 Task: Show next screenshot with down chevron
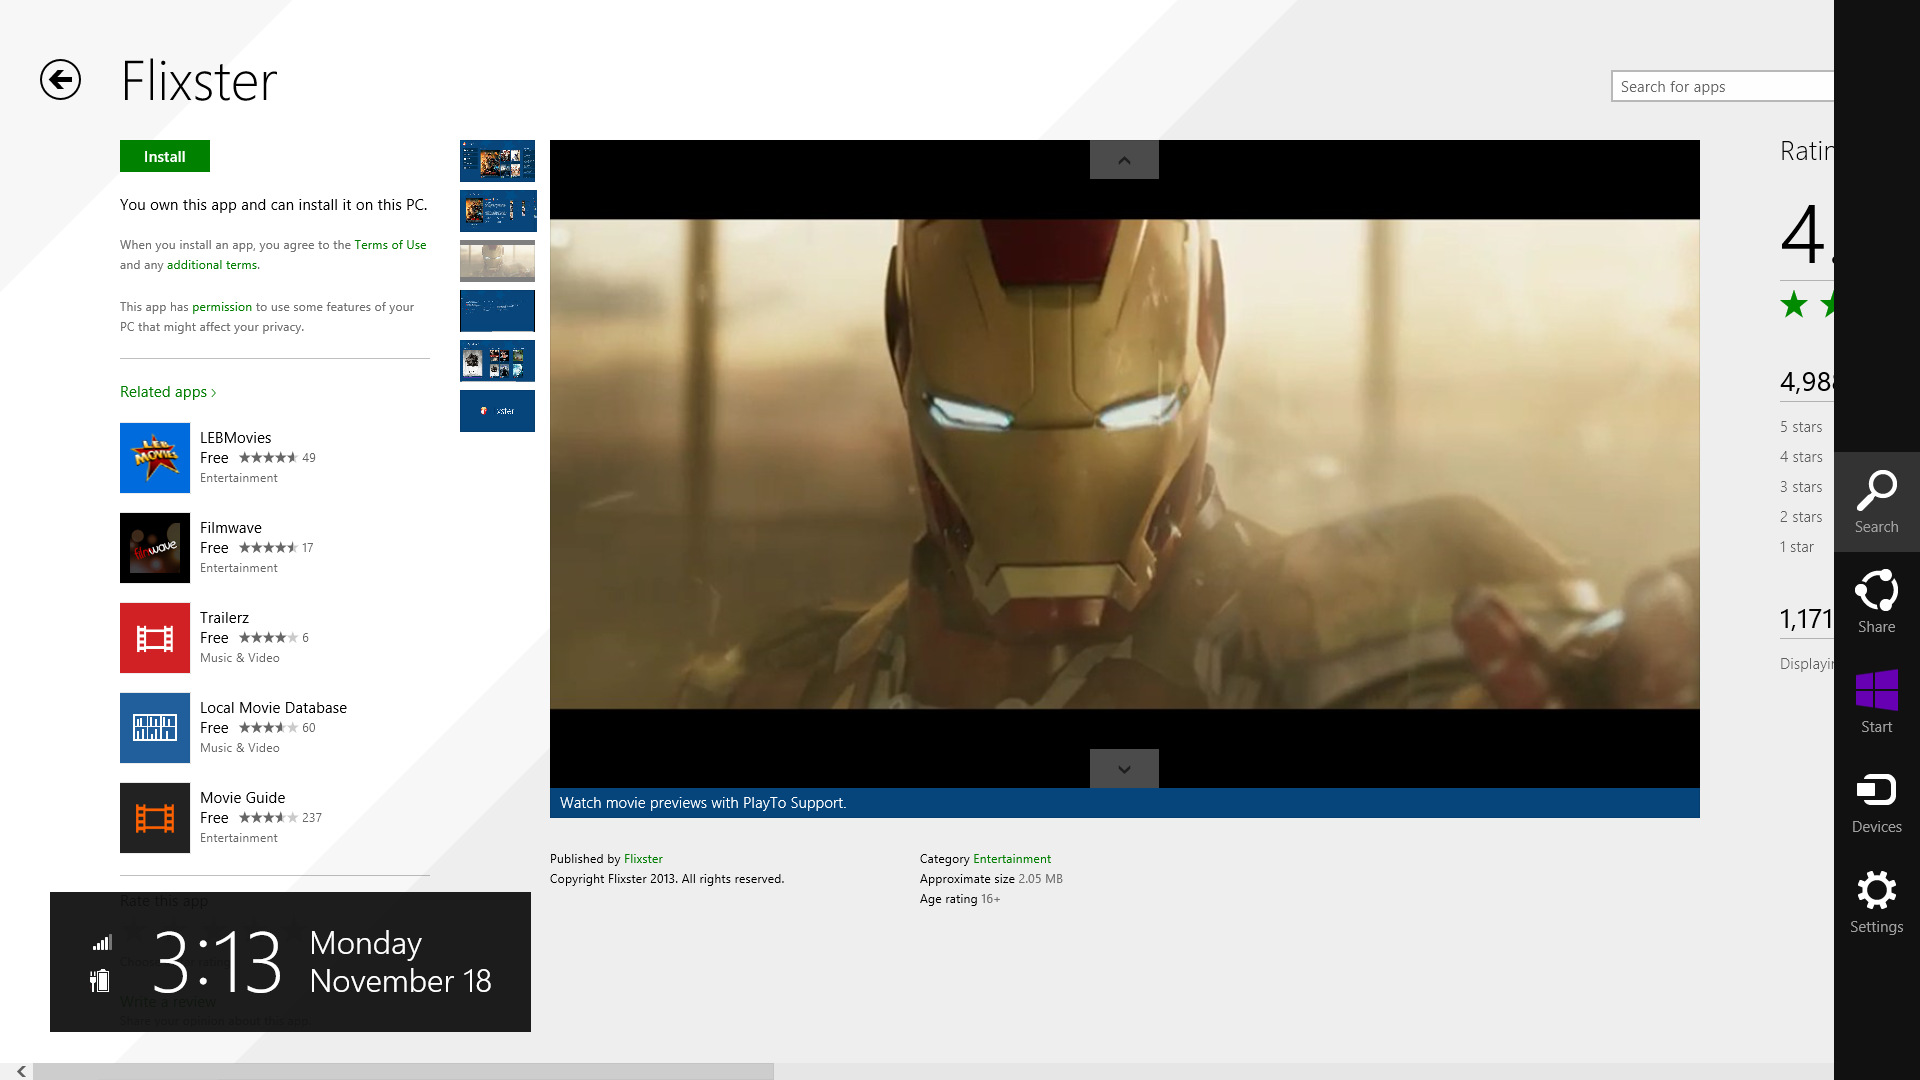(x=1124, y=769)
